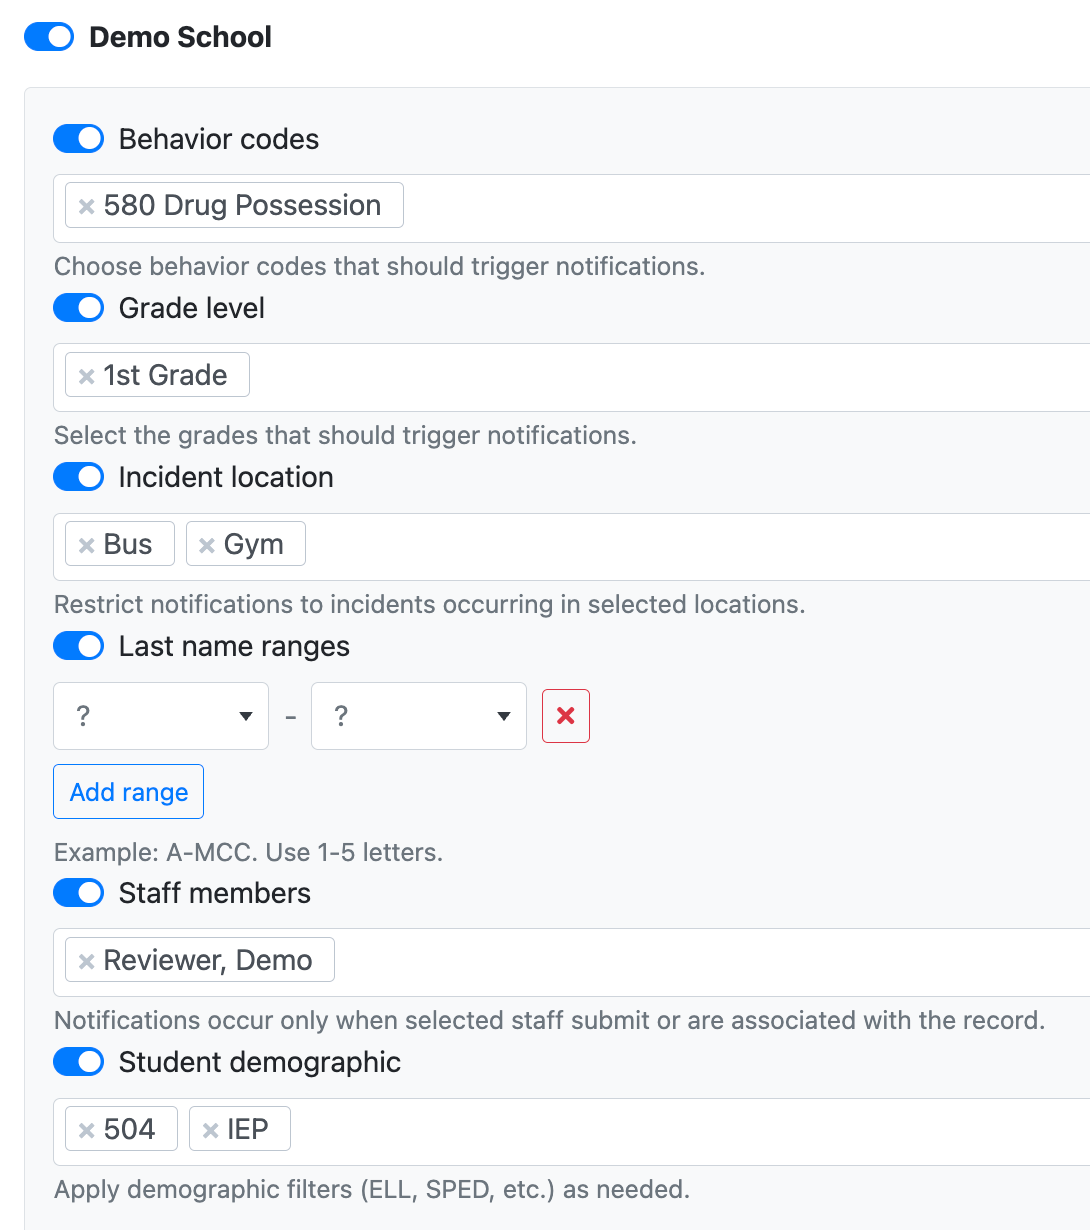This screenshot has width=1090, height=1230.
Task: Switch off the Incident location toggle
Action: tap(78, 477)
